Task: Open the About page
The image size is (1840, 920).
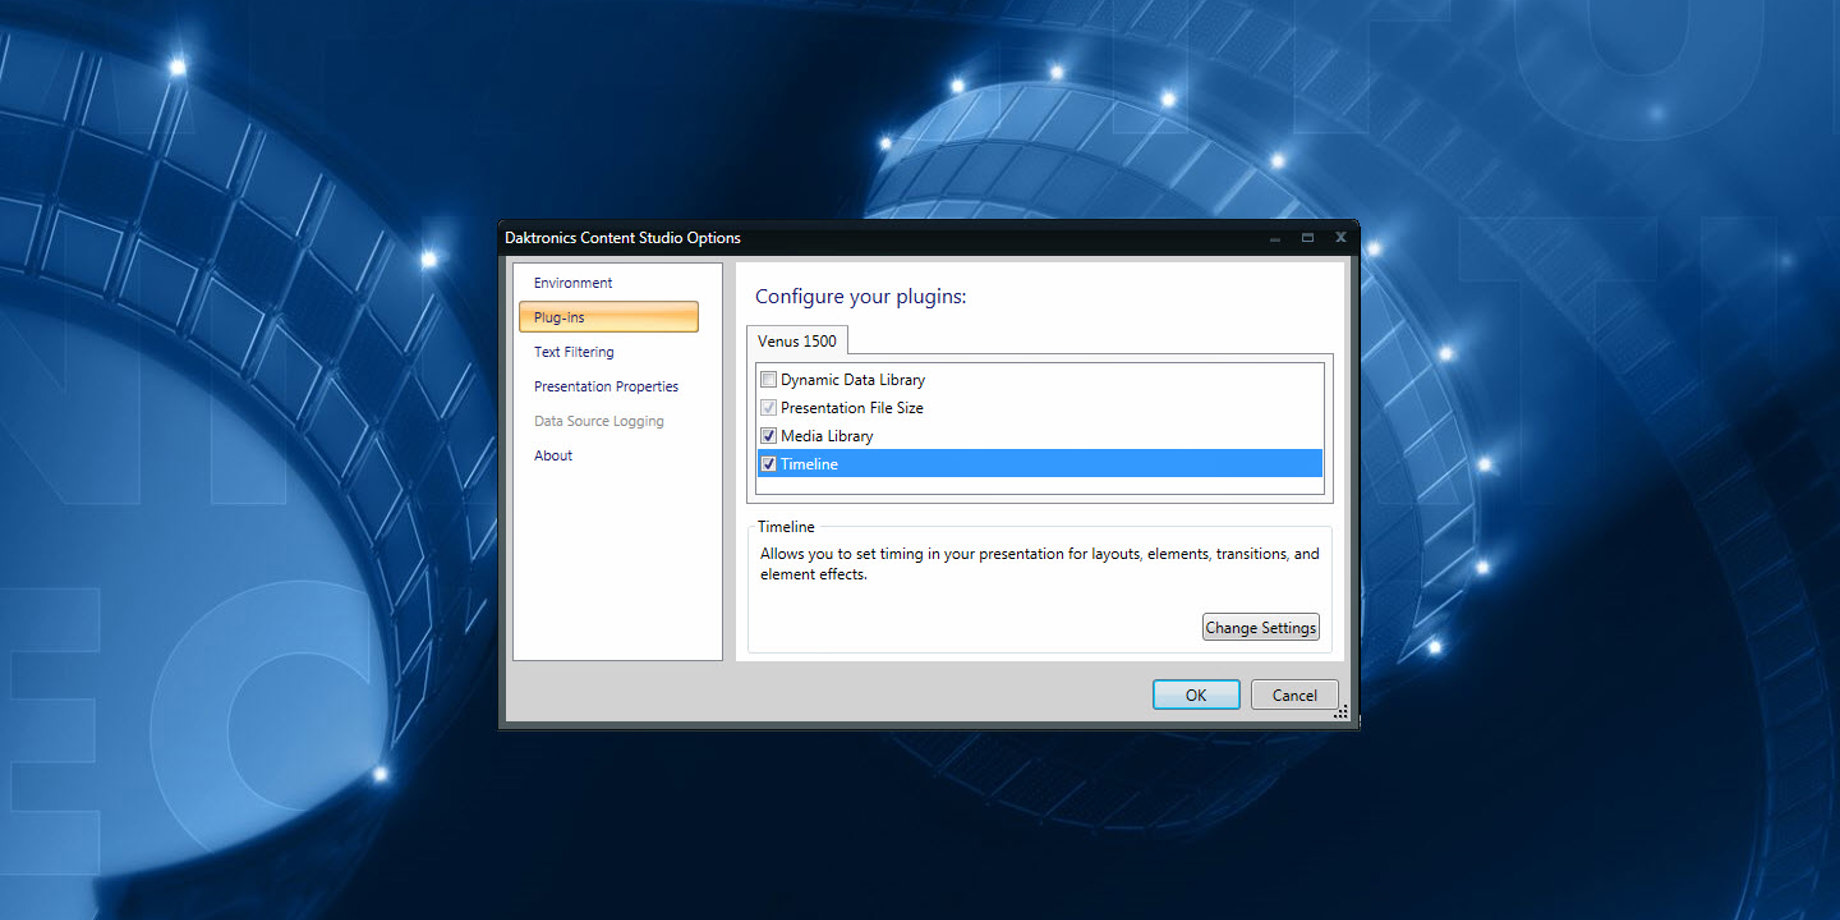Action: click(x=553, y=456)
